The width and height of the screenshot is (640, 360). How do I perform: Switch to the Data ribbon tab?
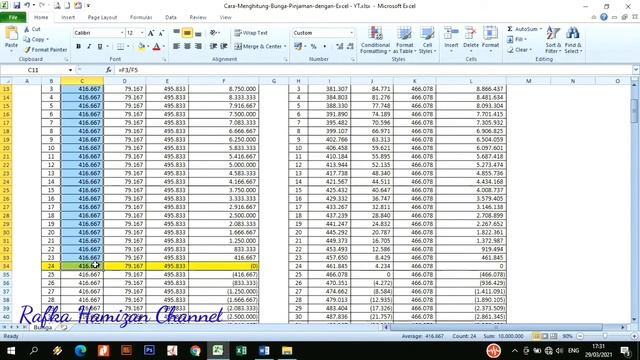tap(171, 18)
